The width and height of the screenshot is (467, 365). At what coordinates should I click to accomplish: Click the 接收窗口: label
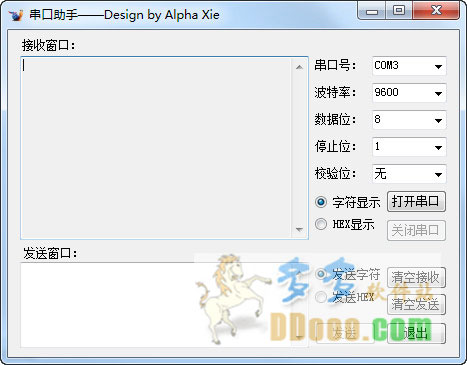(49, 45)
